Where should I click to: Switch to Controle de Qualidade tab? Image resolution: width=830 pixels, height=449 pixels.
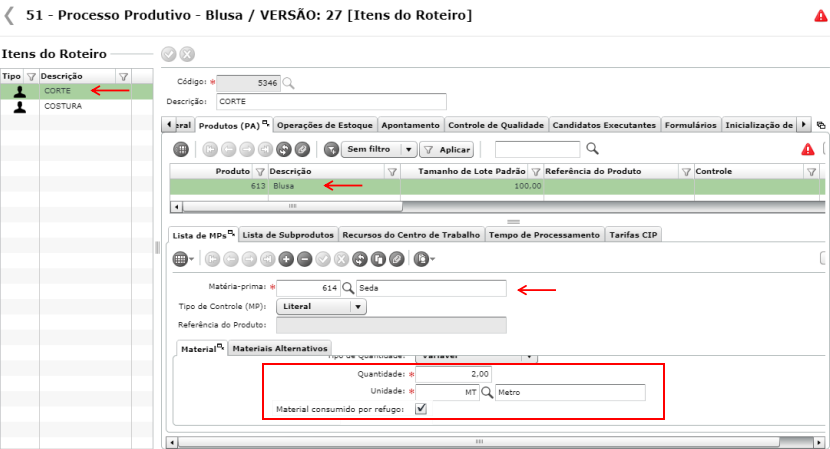coord(496,125)
